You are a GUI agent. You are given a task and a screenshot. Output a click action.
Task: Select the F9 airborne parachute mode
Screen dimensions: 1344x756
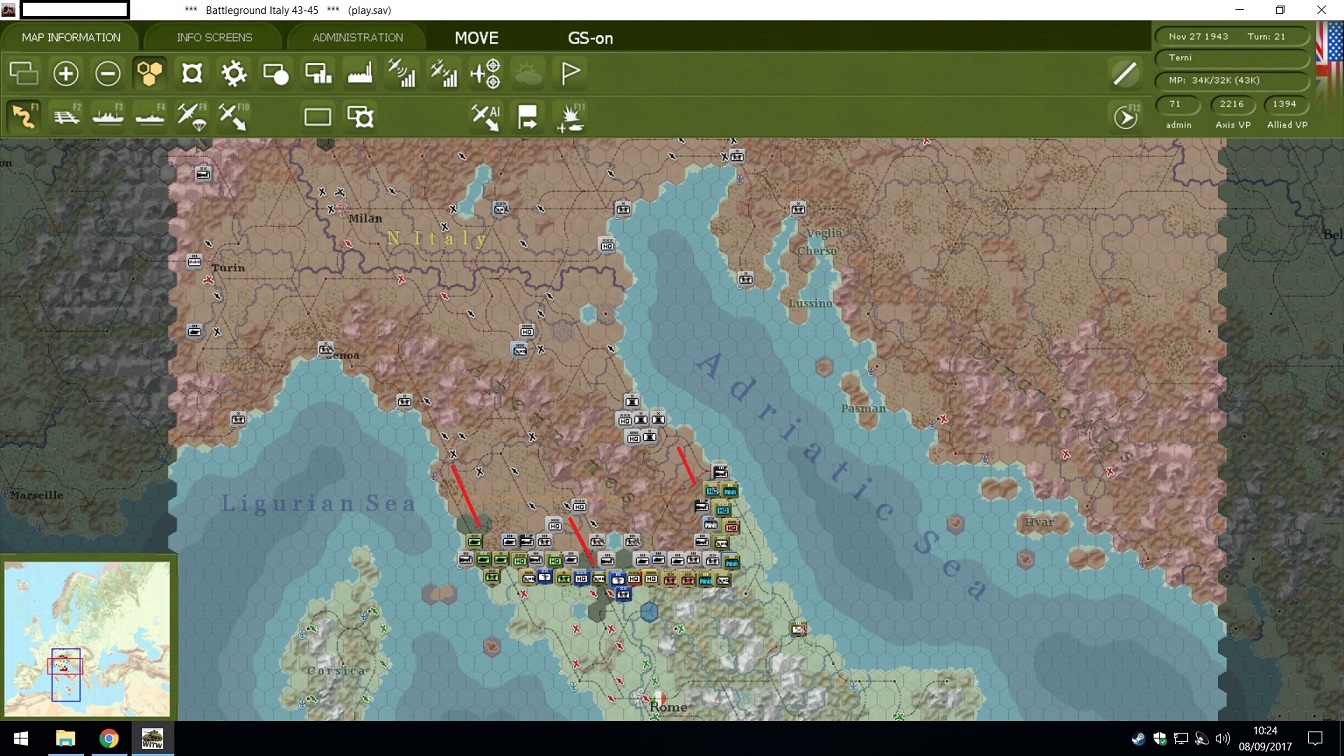coord(192,116)
